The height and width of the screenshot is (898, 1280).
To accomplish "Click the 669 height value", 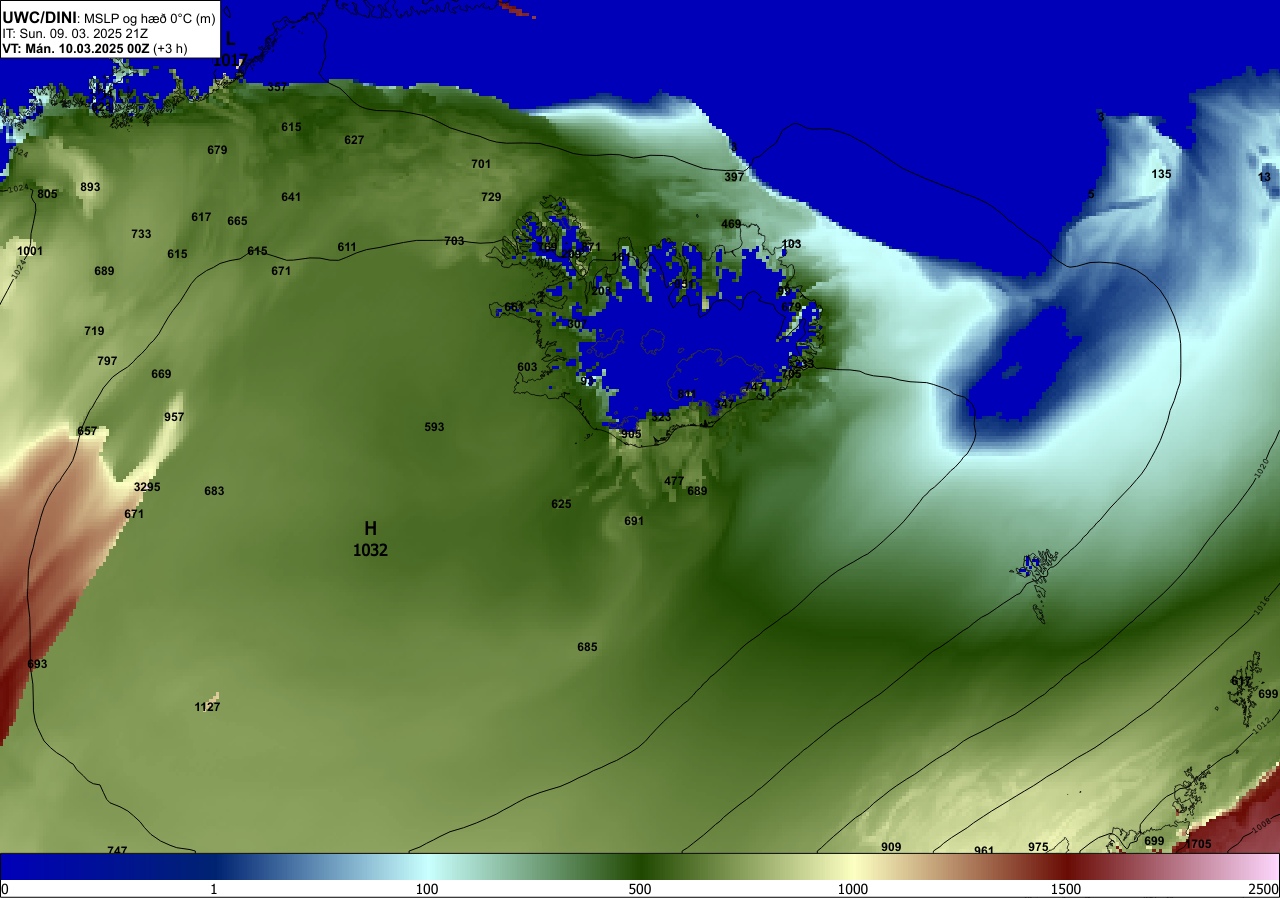I will click(161, 374).
